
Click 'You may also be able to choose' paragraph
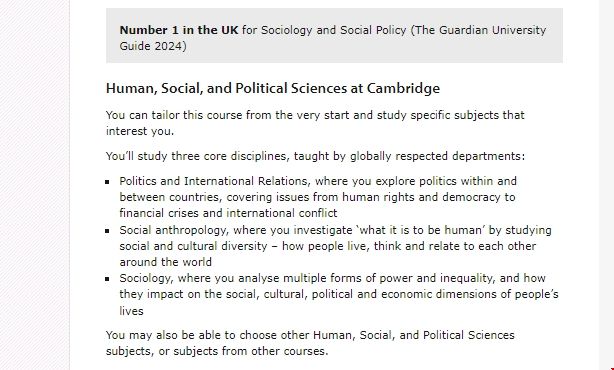(x=310, y=343)
